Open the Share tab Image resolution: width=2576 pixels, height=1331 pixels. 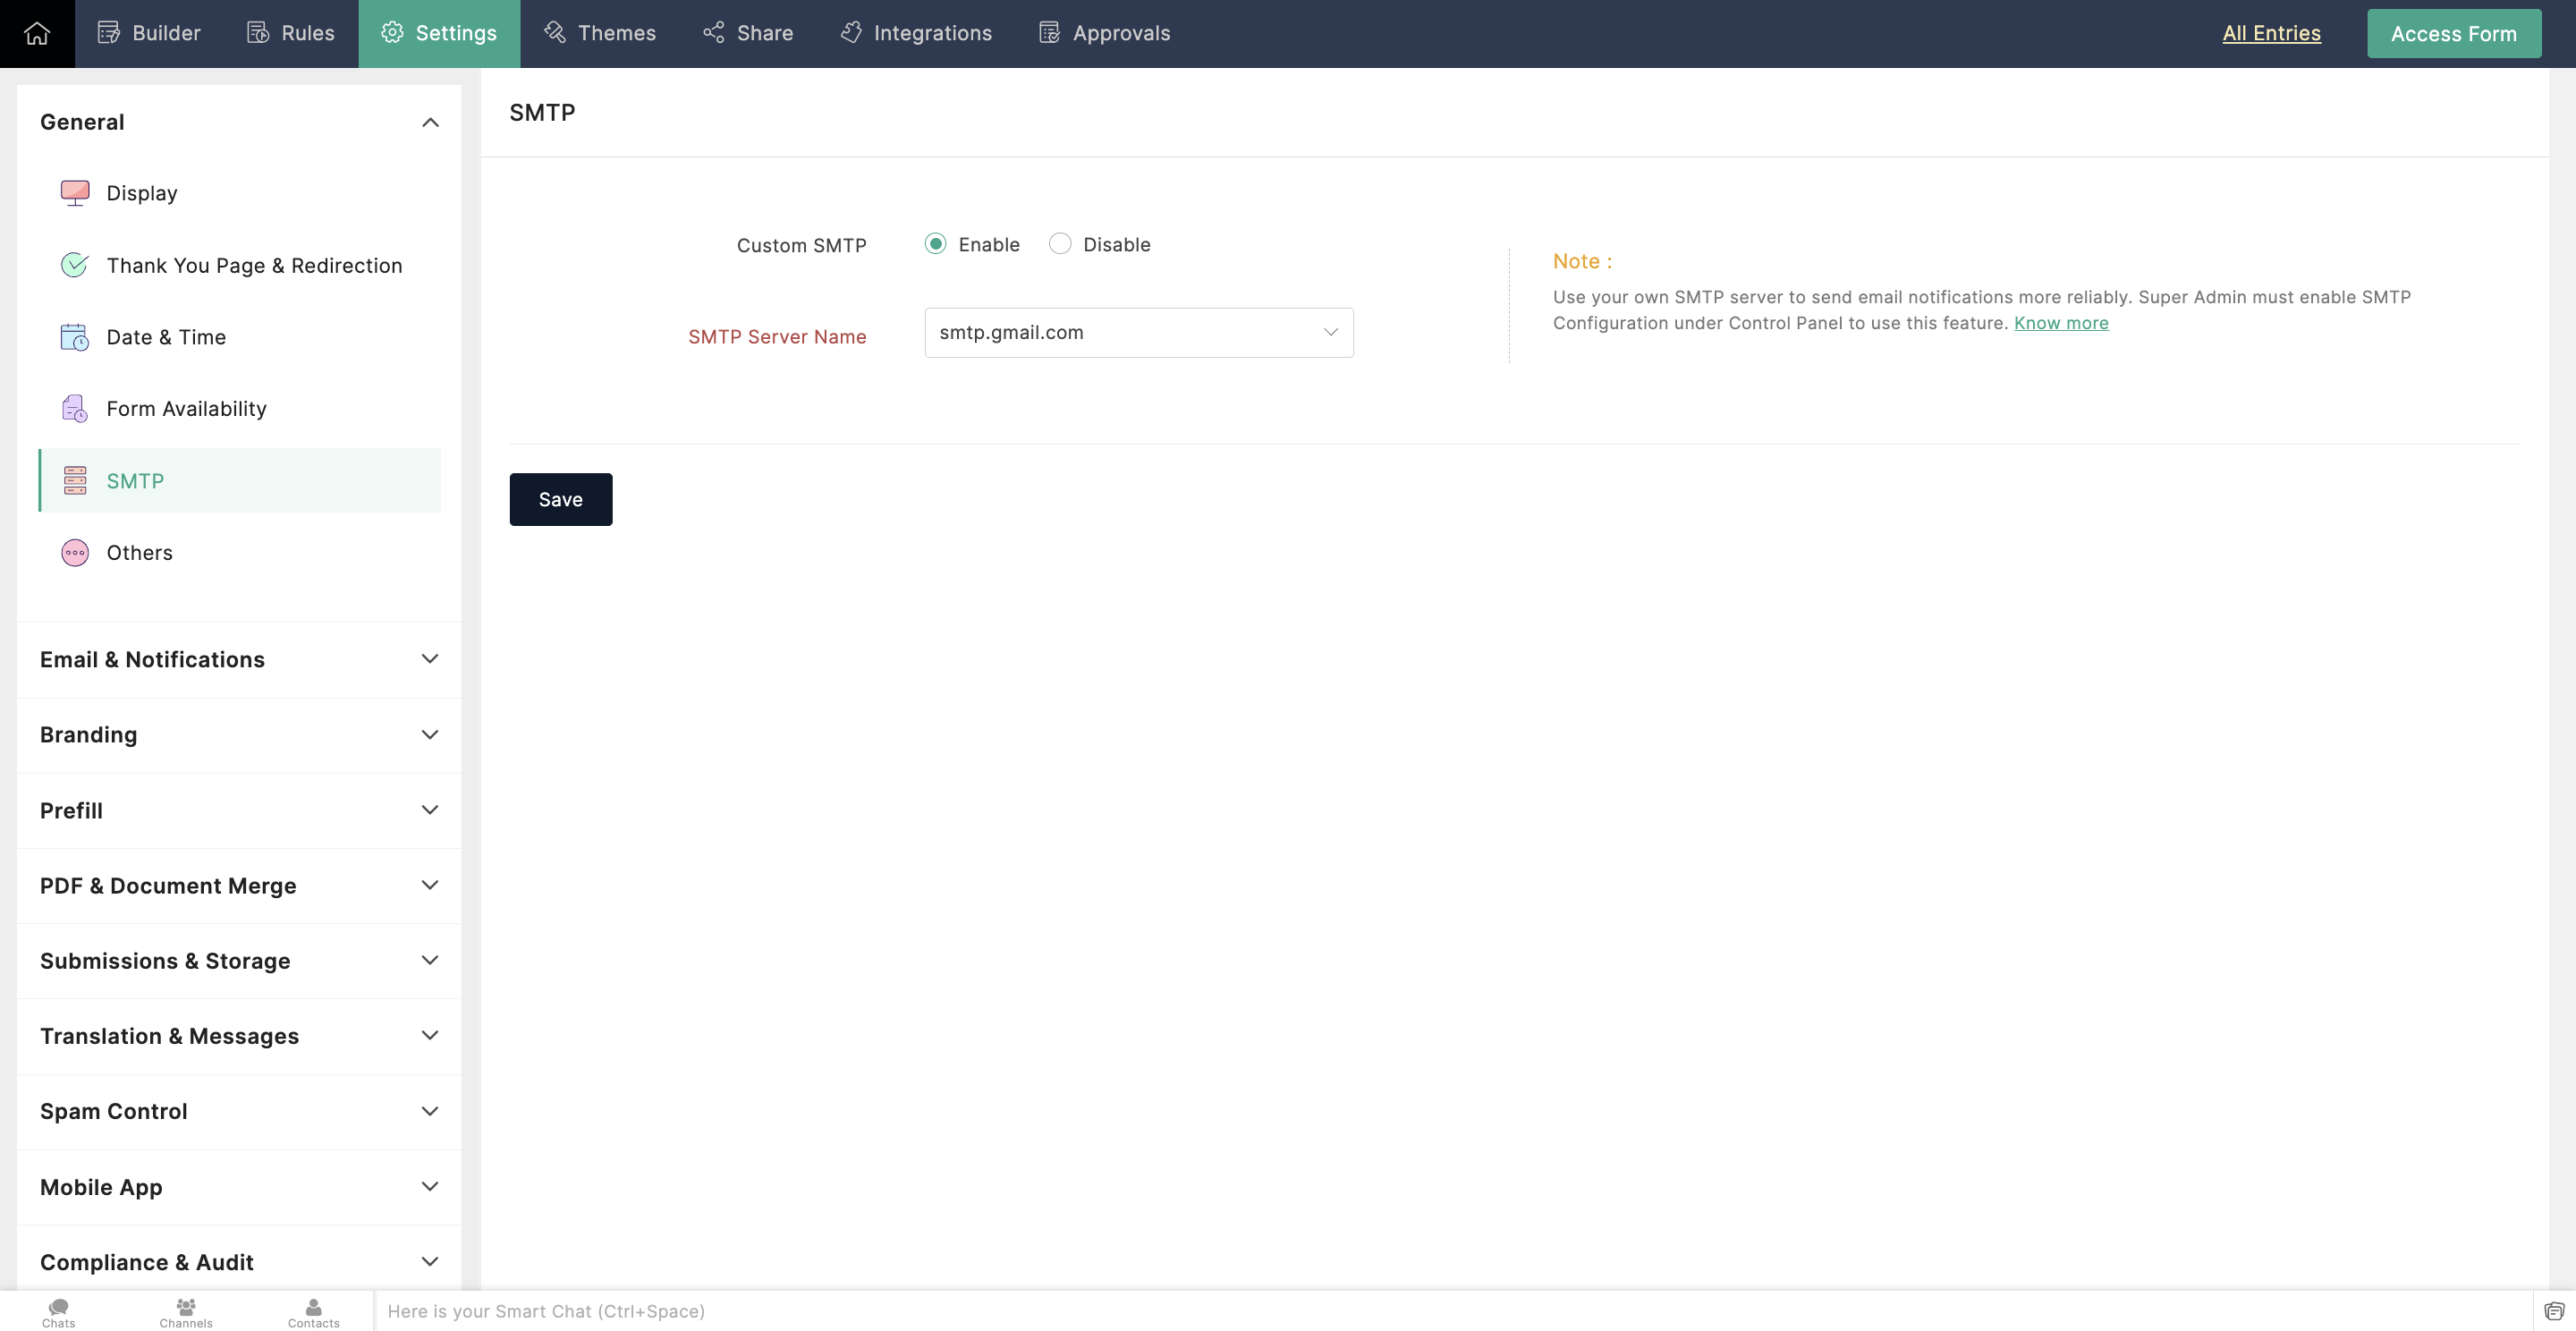(748, 33)
